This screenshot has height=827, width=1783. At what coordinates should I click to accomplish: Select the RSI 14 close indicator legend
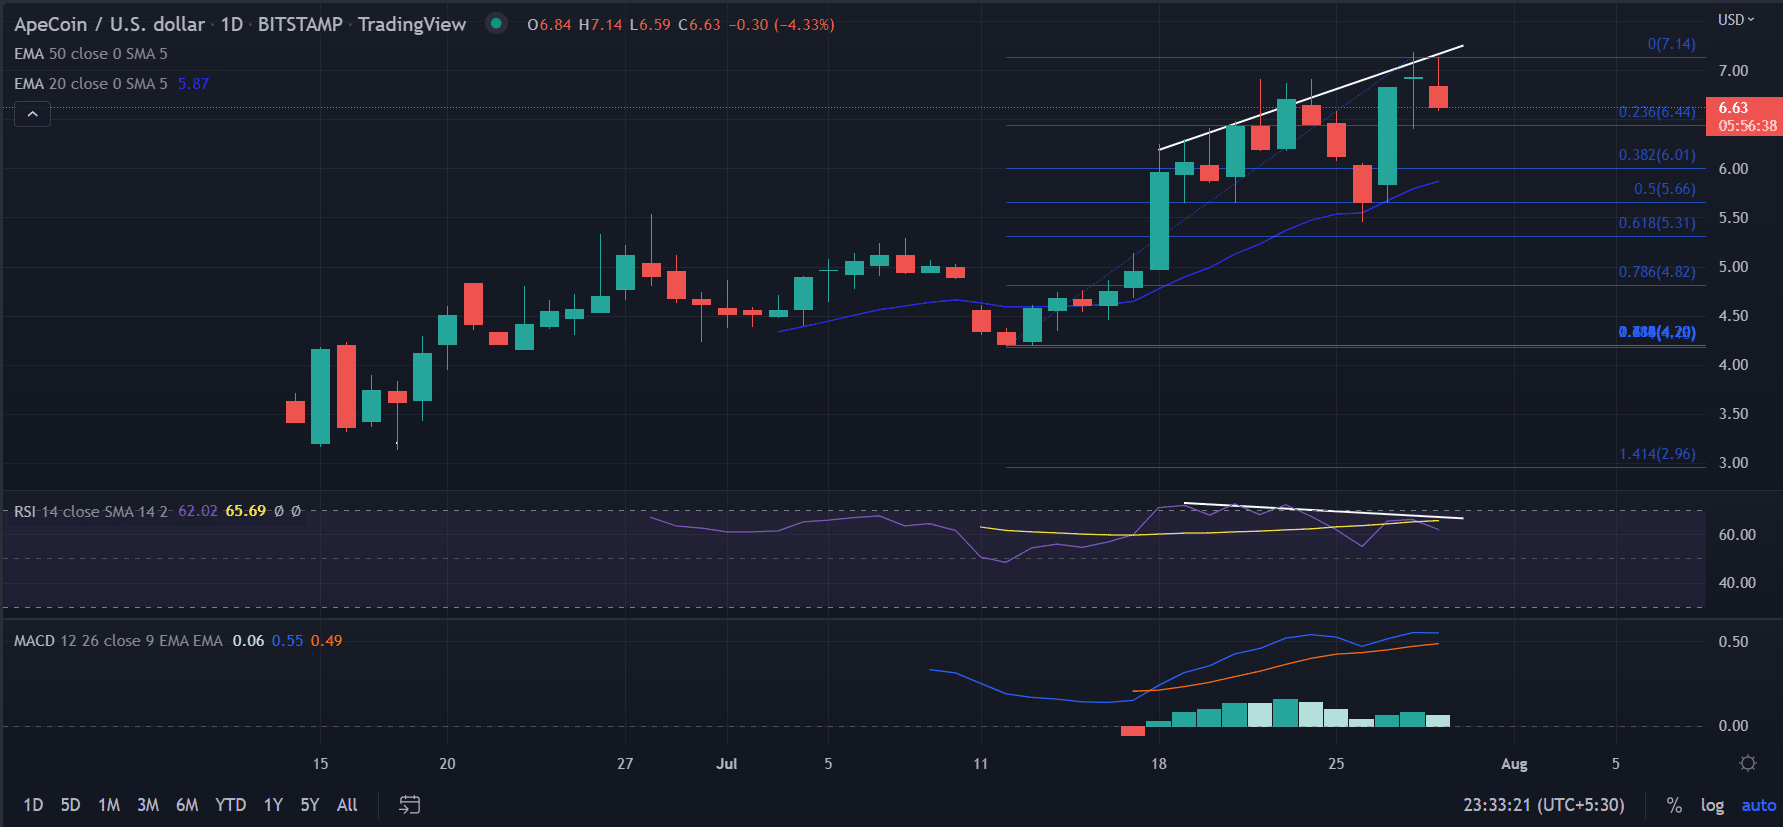point(91,511)
